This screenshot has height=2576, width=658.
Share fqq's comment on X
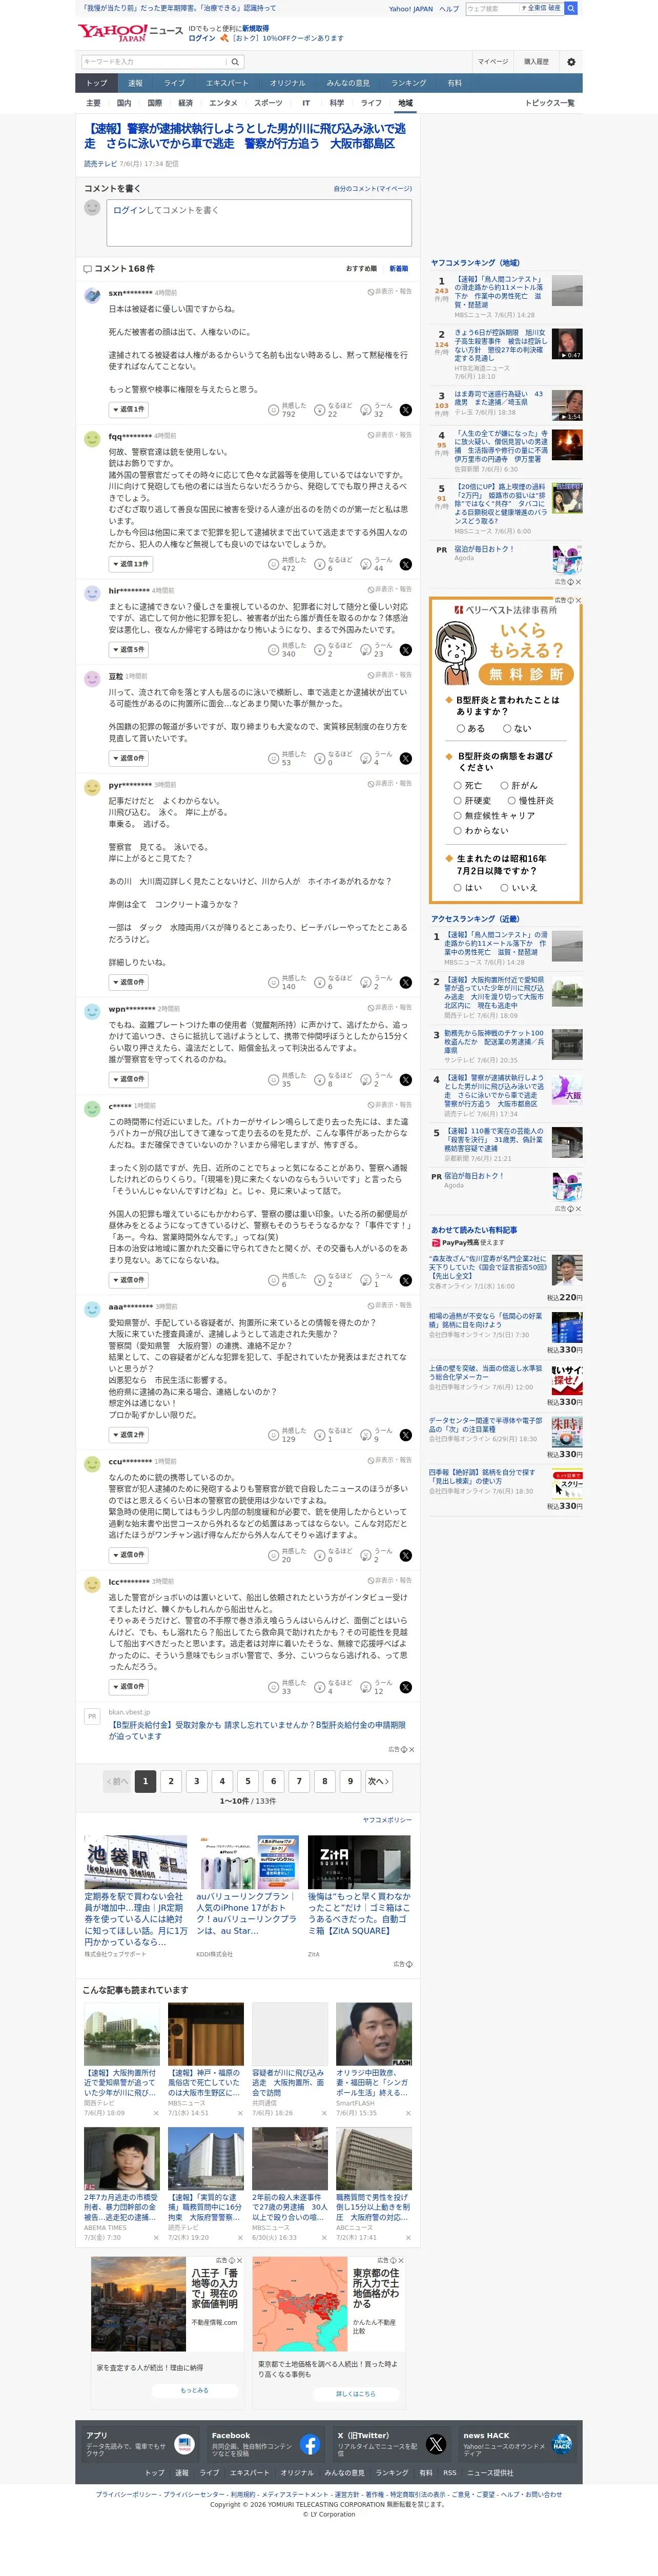(405, 564)
